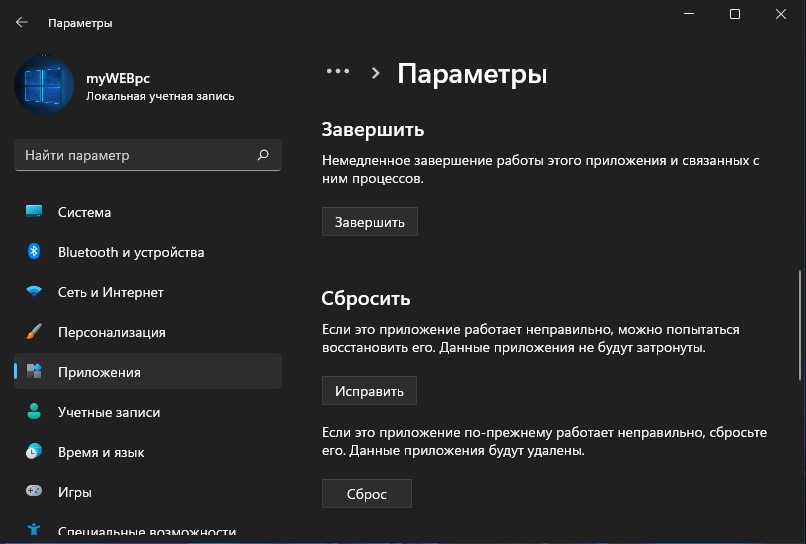Open the Персонализация section

(148, 332)
